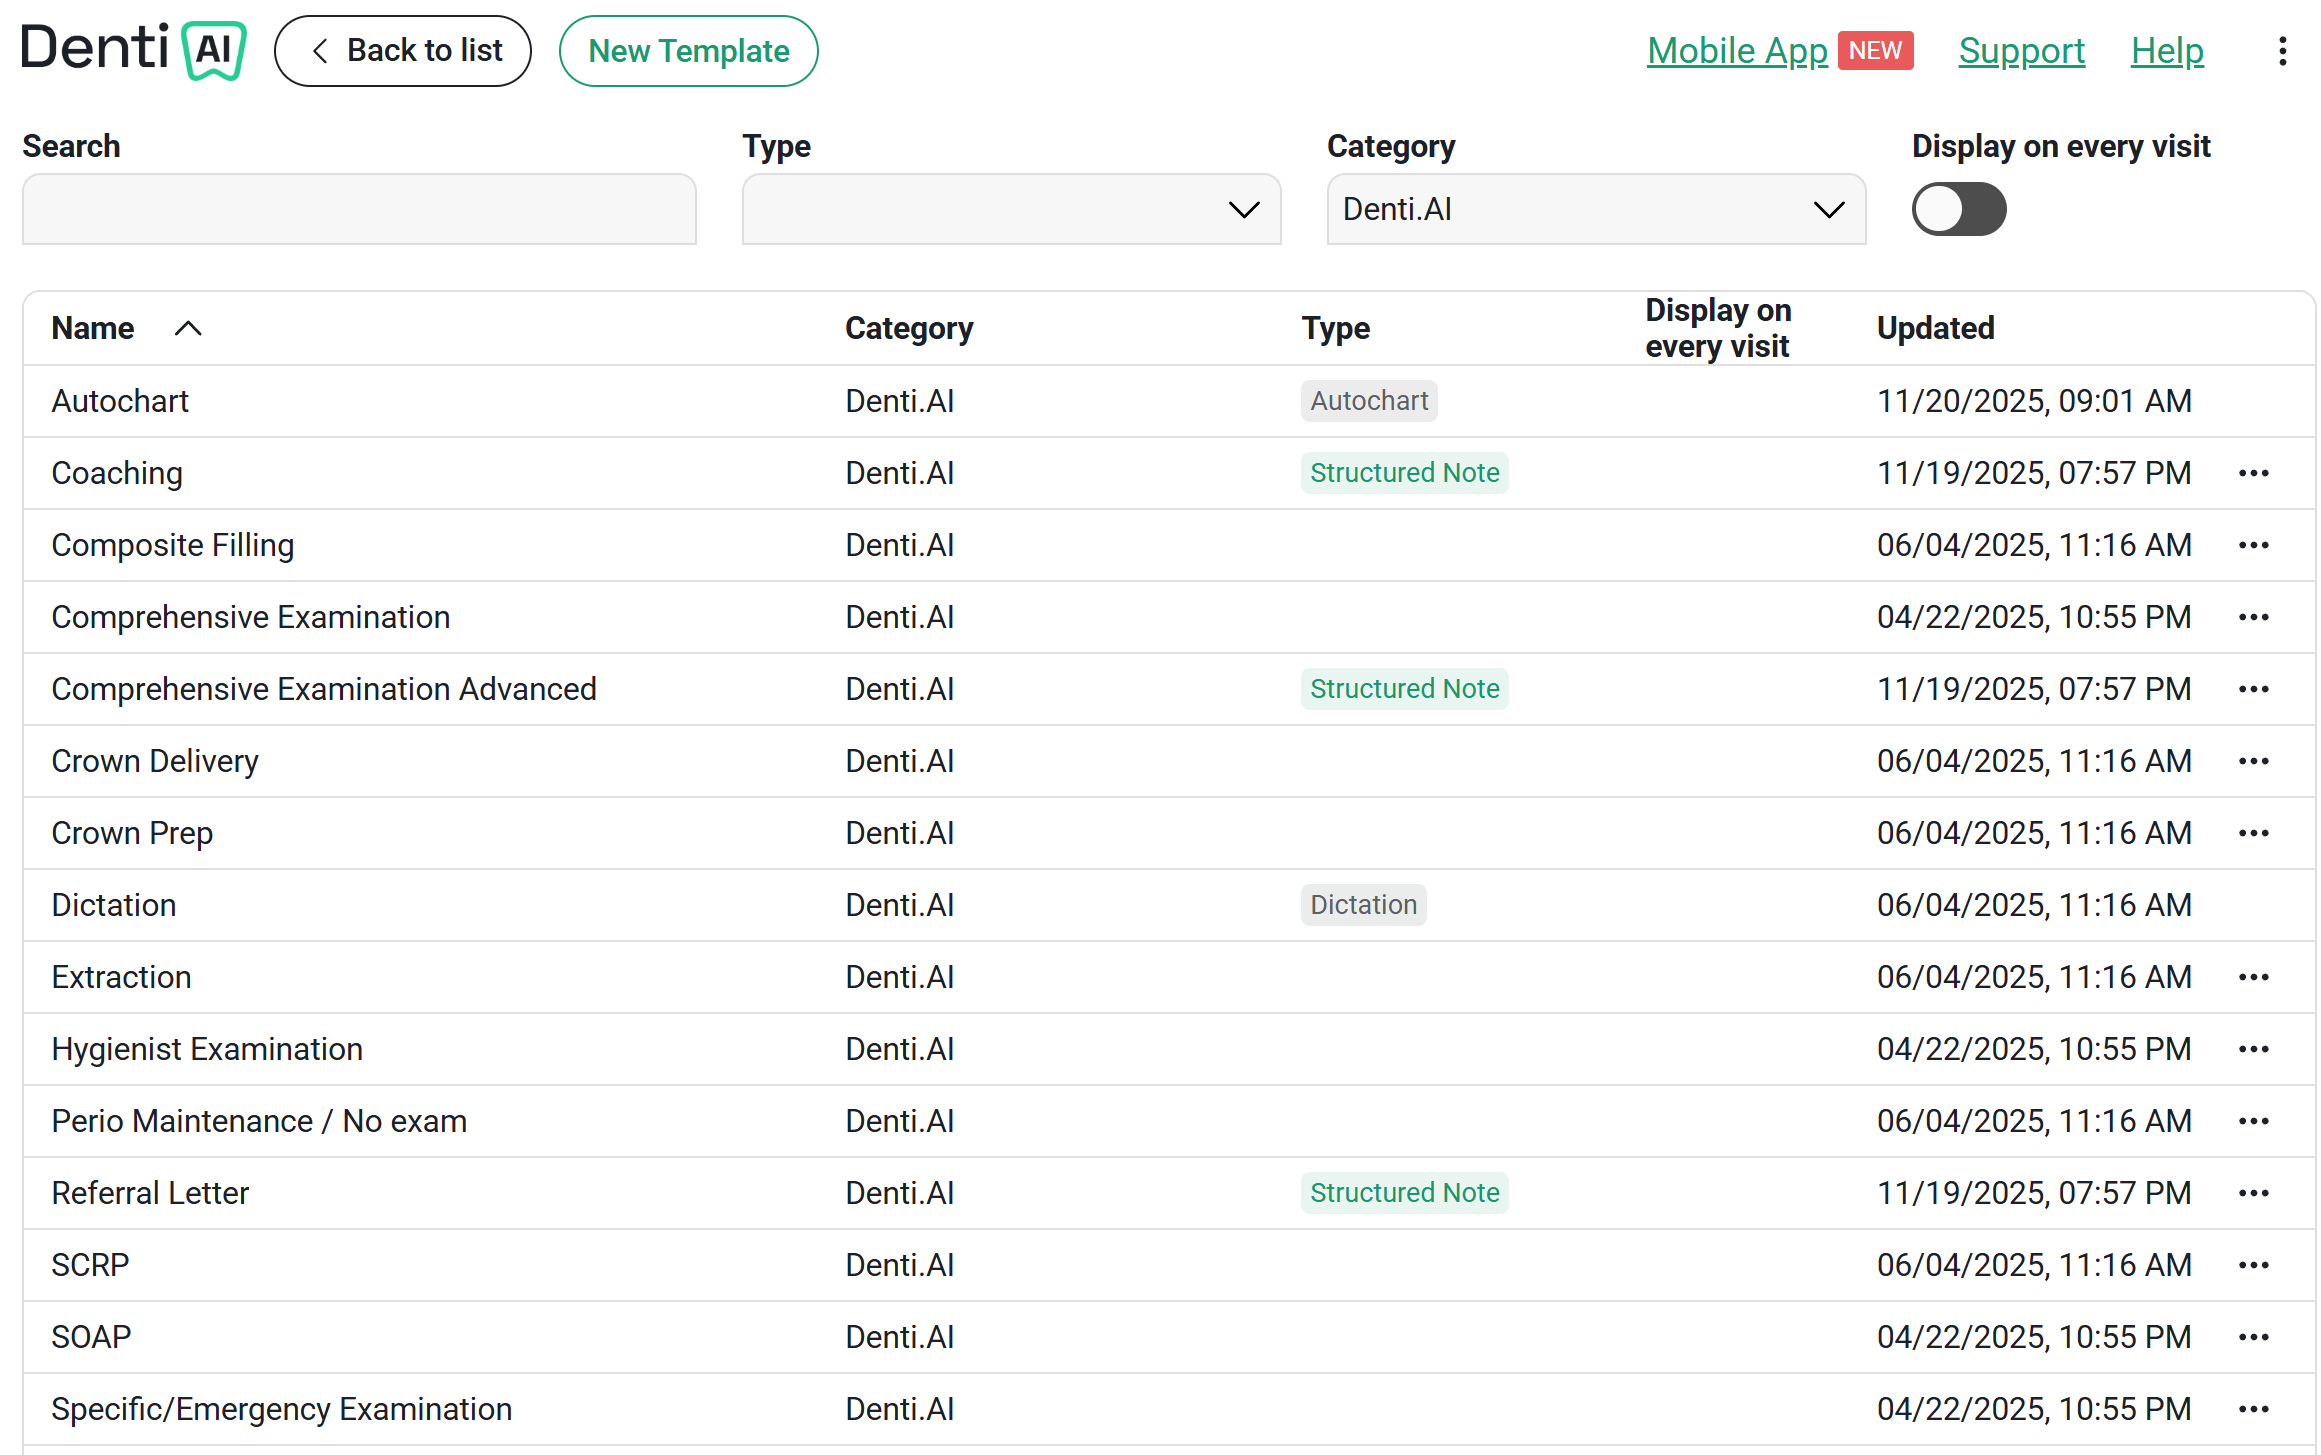Click the Denti.AI category cell for Autochart
Image resolution: width=2321 pixels, height=1455 pixels.
pyautogui.click(x=899, y=401)
